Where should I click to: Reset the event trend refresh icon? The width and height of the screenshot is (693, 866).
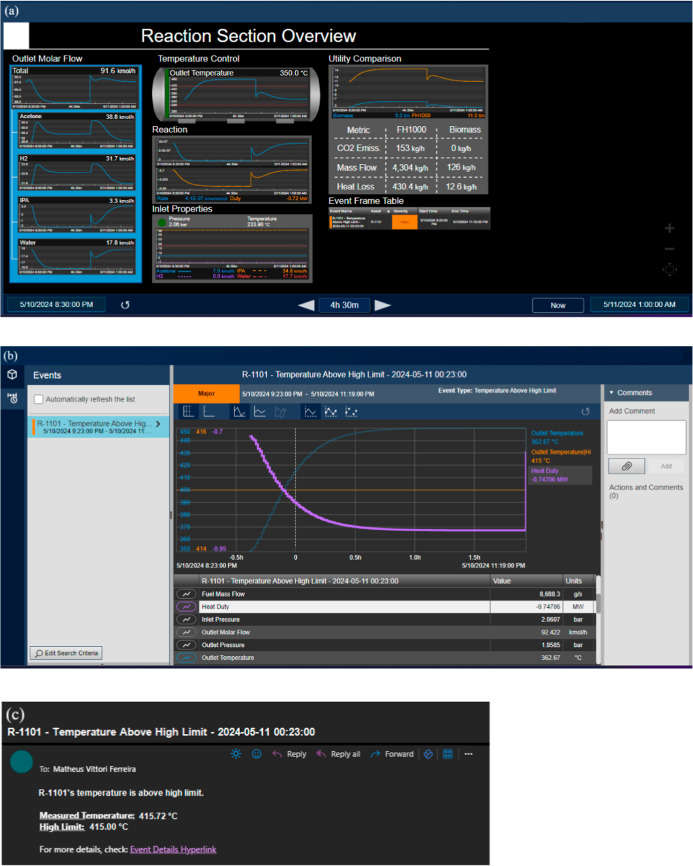(x=585, y=411)
